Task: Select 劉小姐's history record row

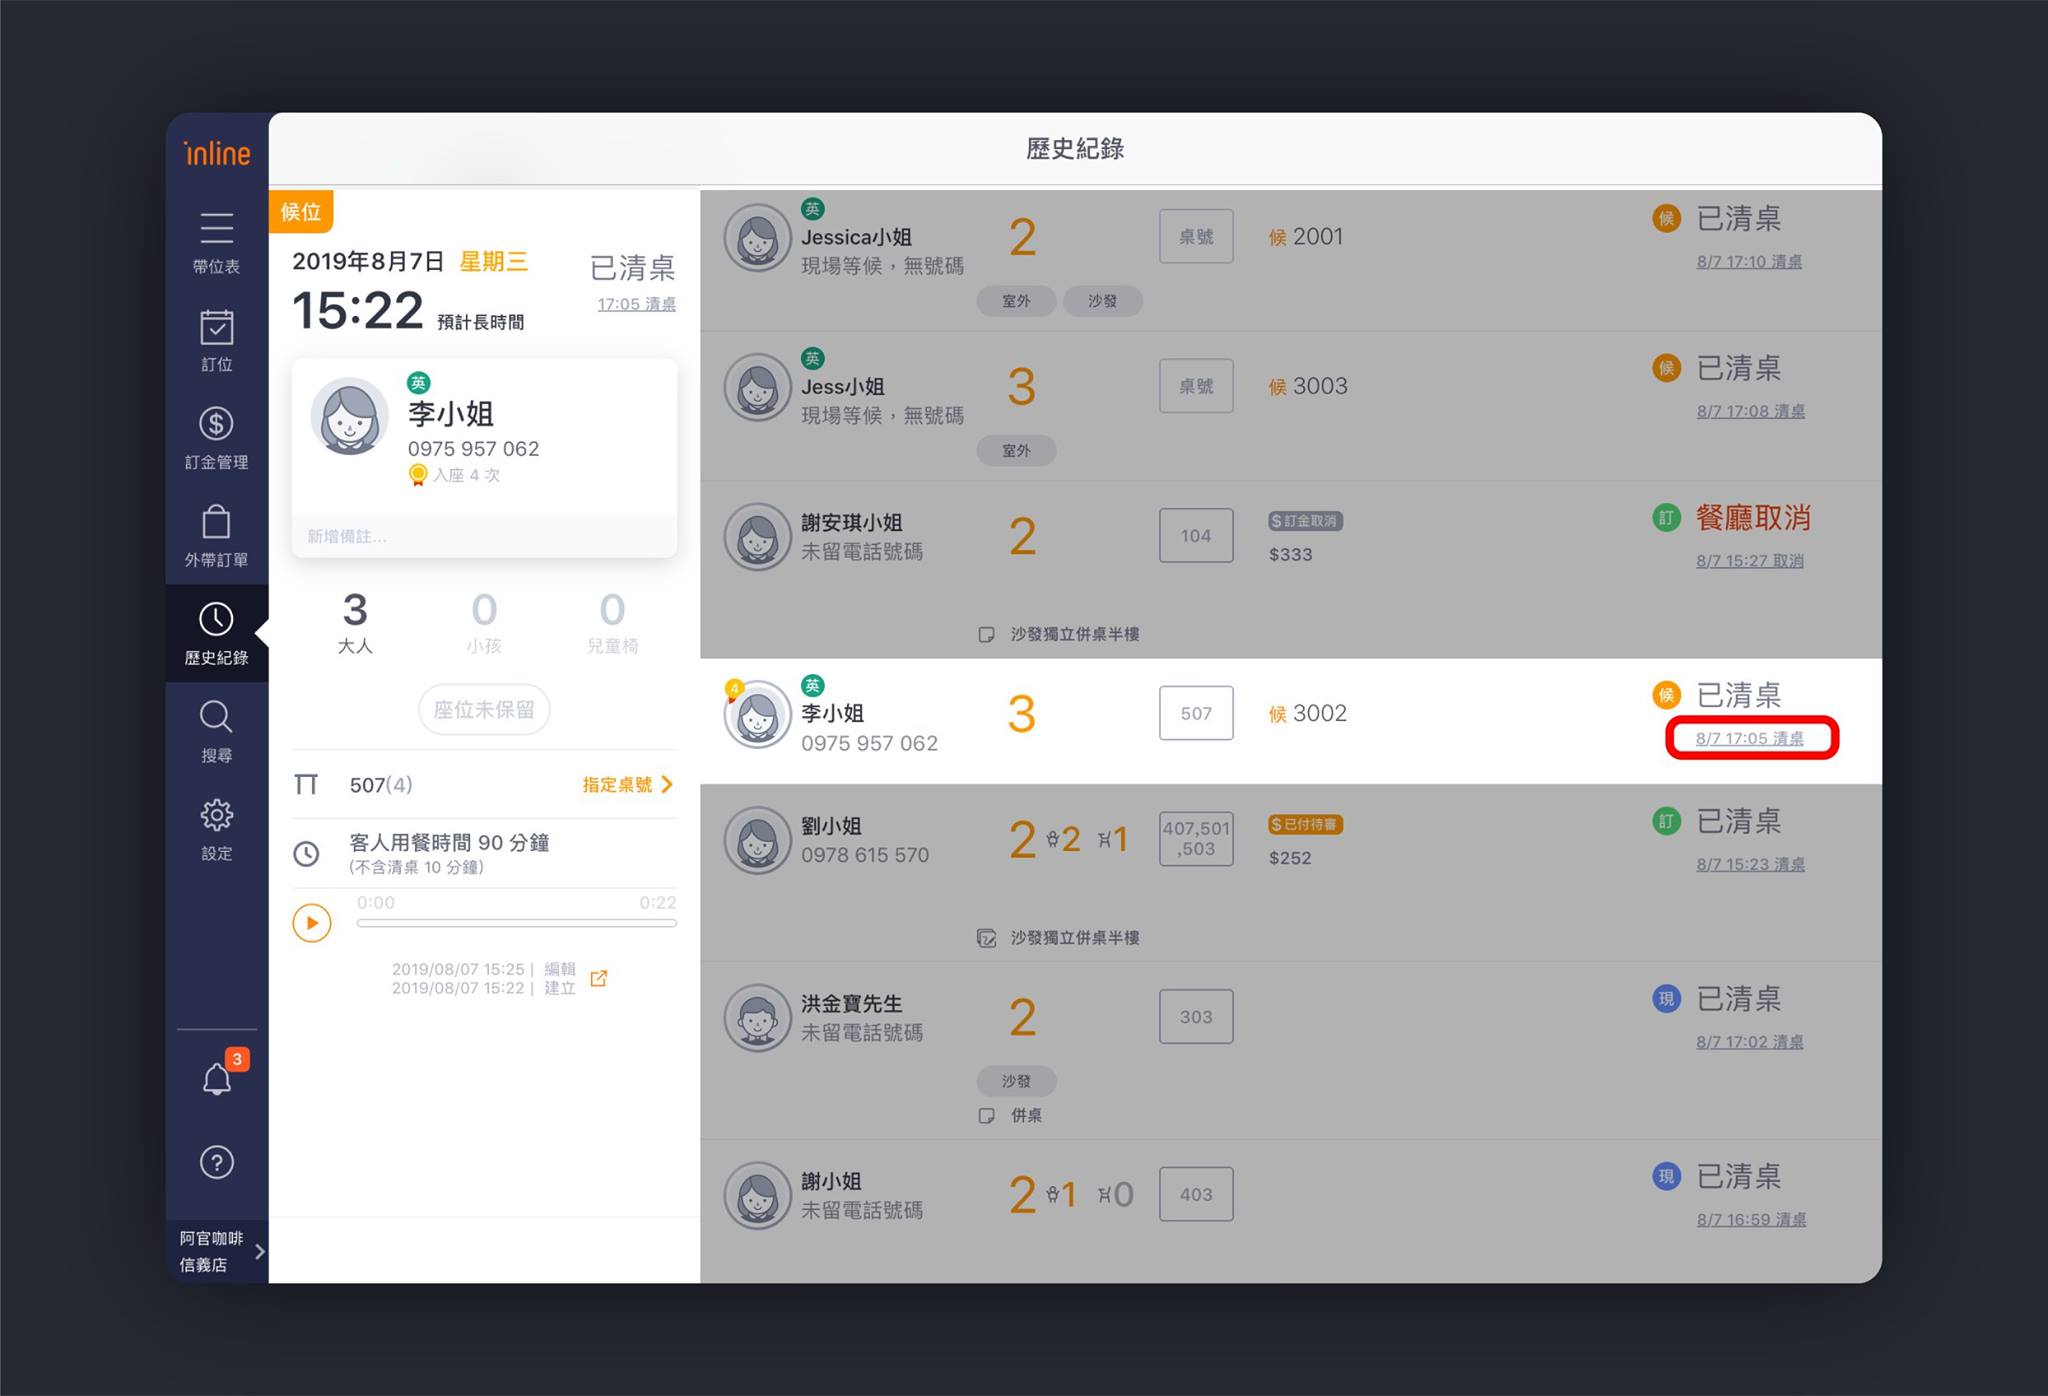Action: point(1290,873)
